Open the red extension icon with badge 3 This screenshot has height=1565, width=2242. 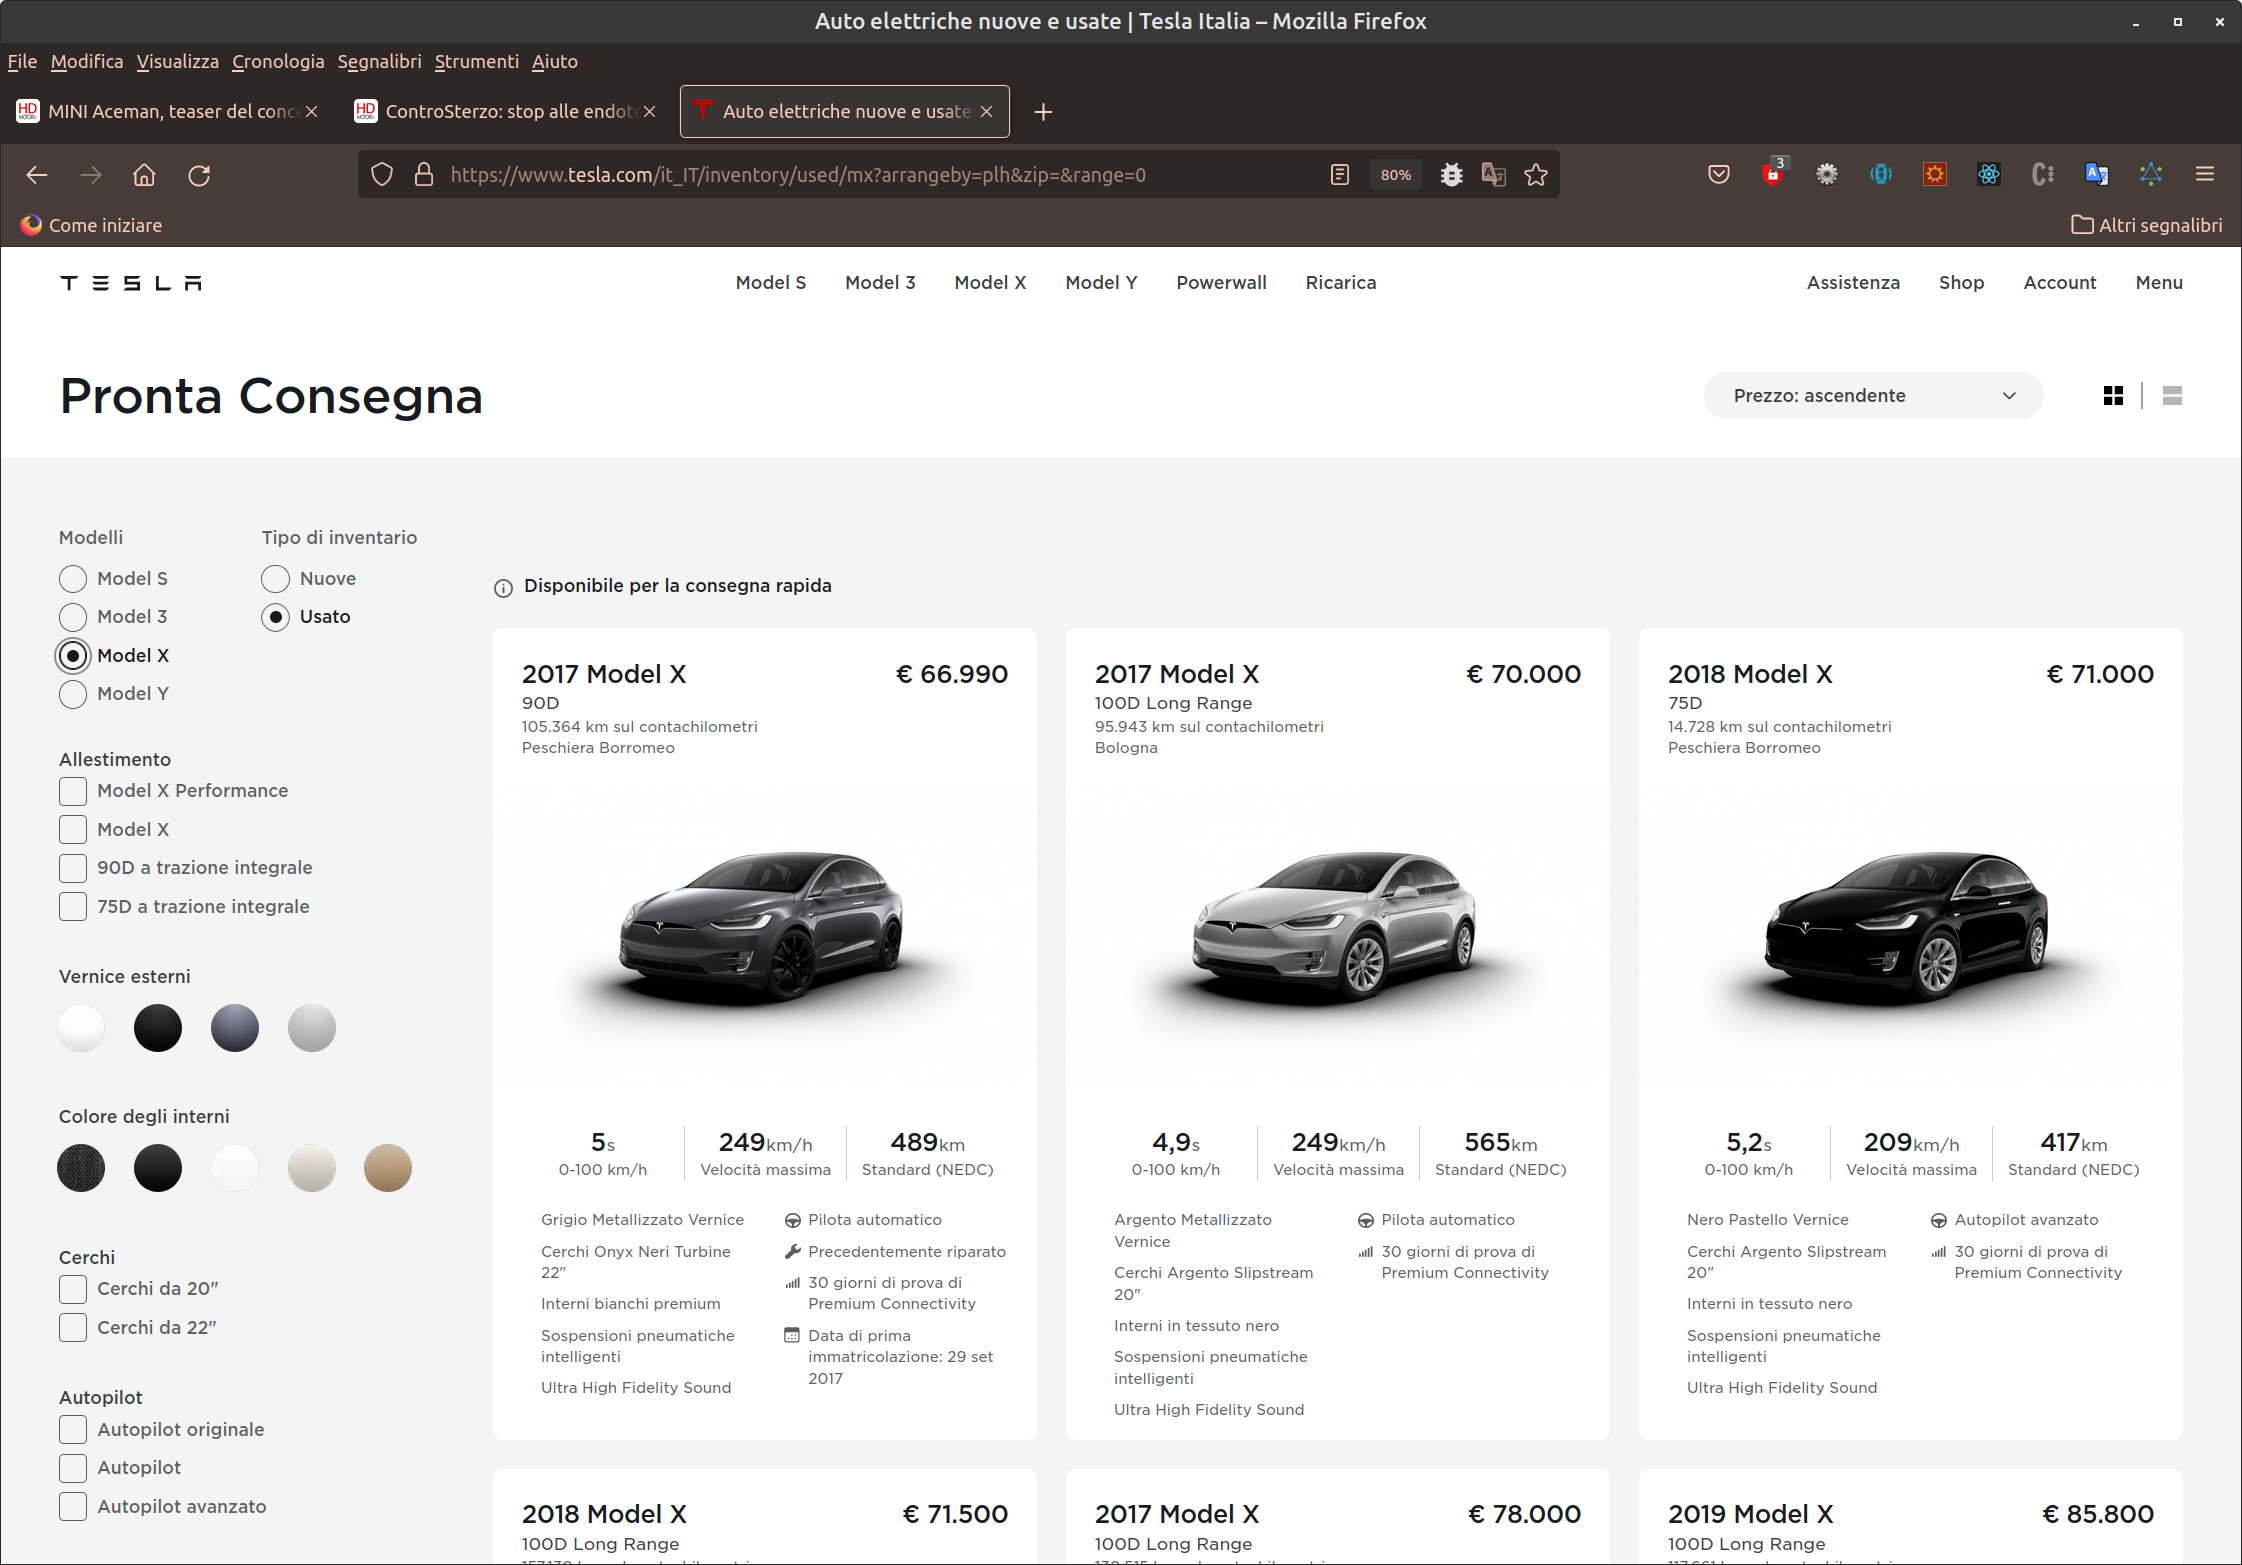click(x=1773, y=173)
